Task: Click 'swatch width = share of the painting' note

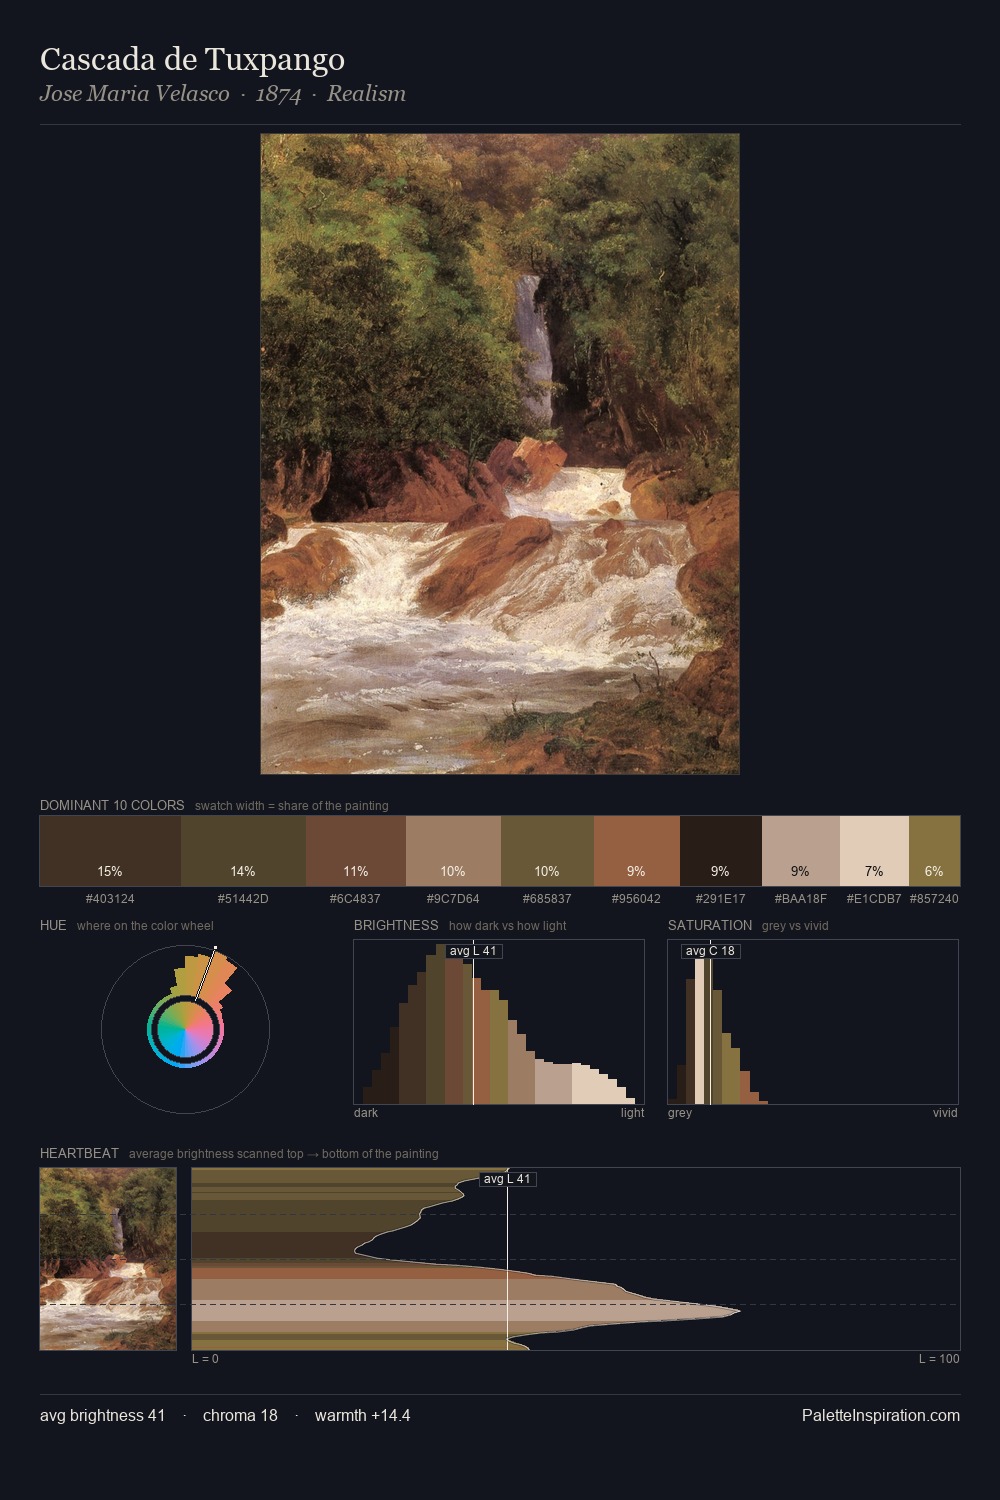Action: (x=292, y=806)
